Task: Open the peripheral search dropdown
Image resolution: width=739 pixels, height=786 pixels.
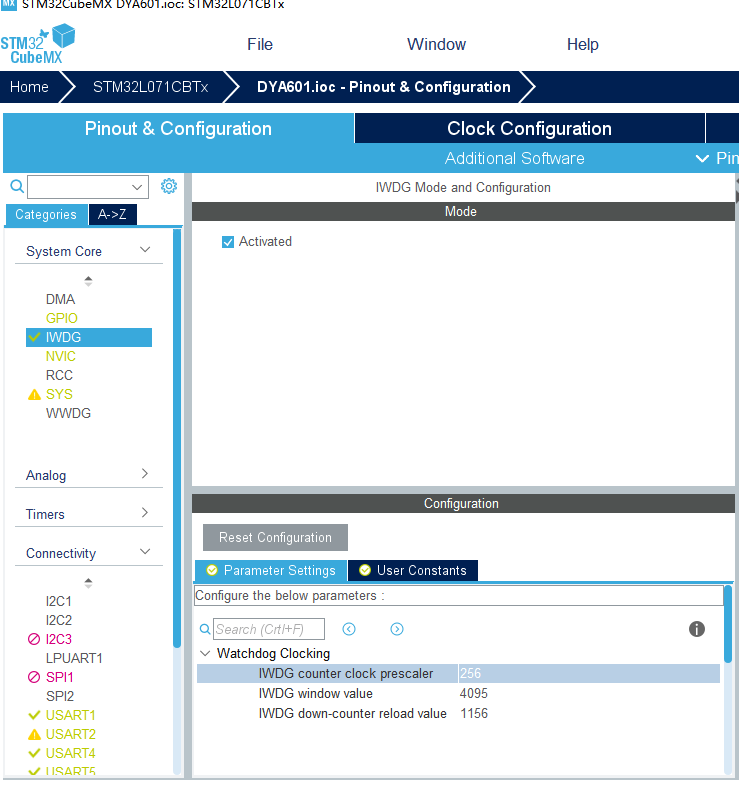Action: 137,187
